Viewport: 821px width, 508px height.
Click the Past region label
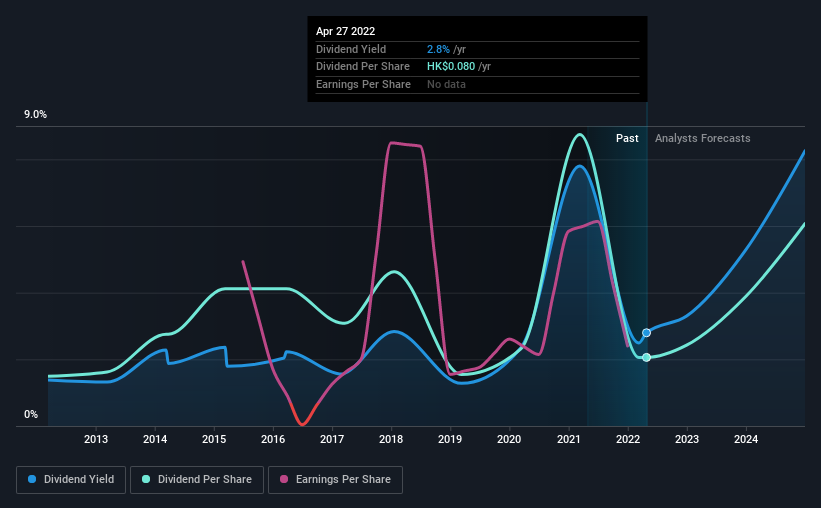[x=627, y=138]
